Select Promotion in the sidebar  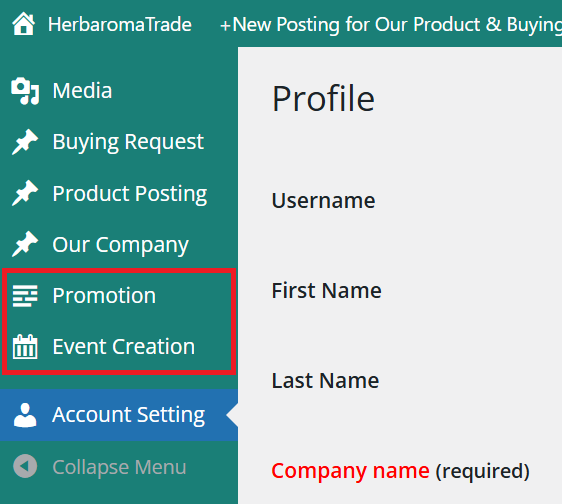[104, 296]
